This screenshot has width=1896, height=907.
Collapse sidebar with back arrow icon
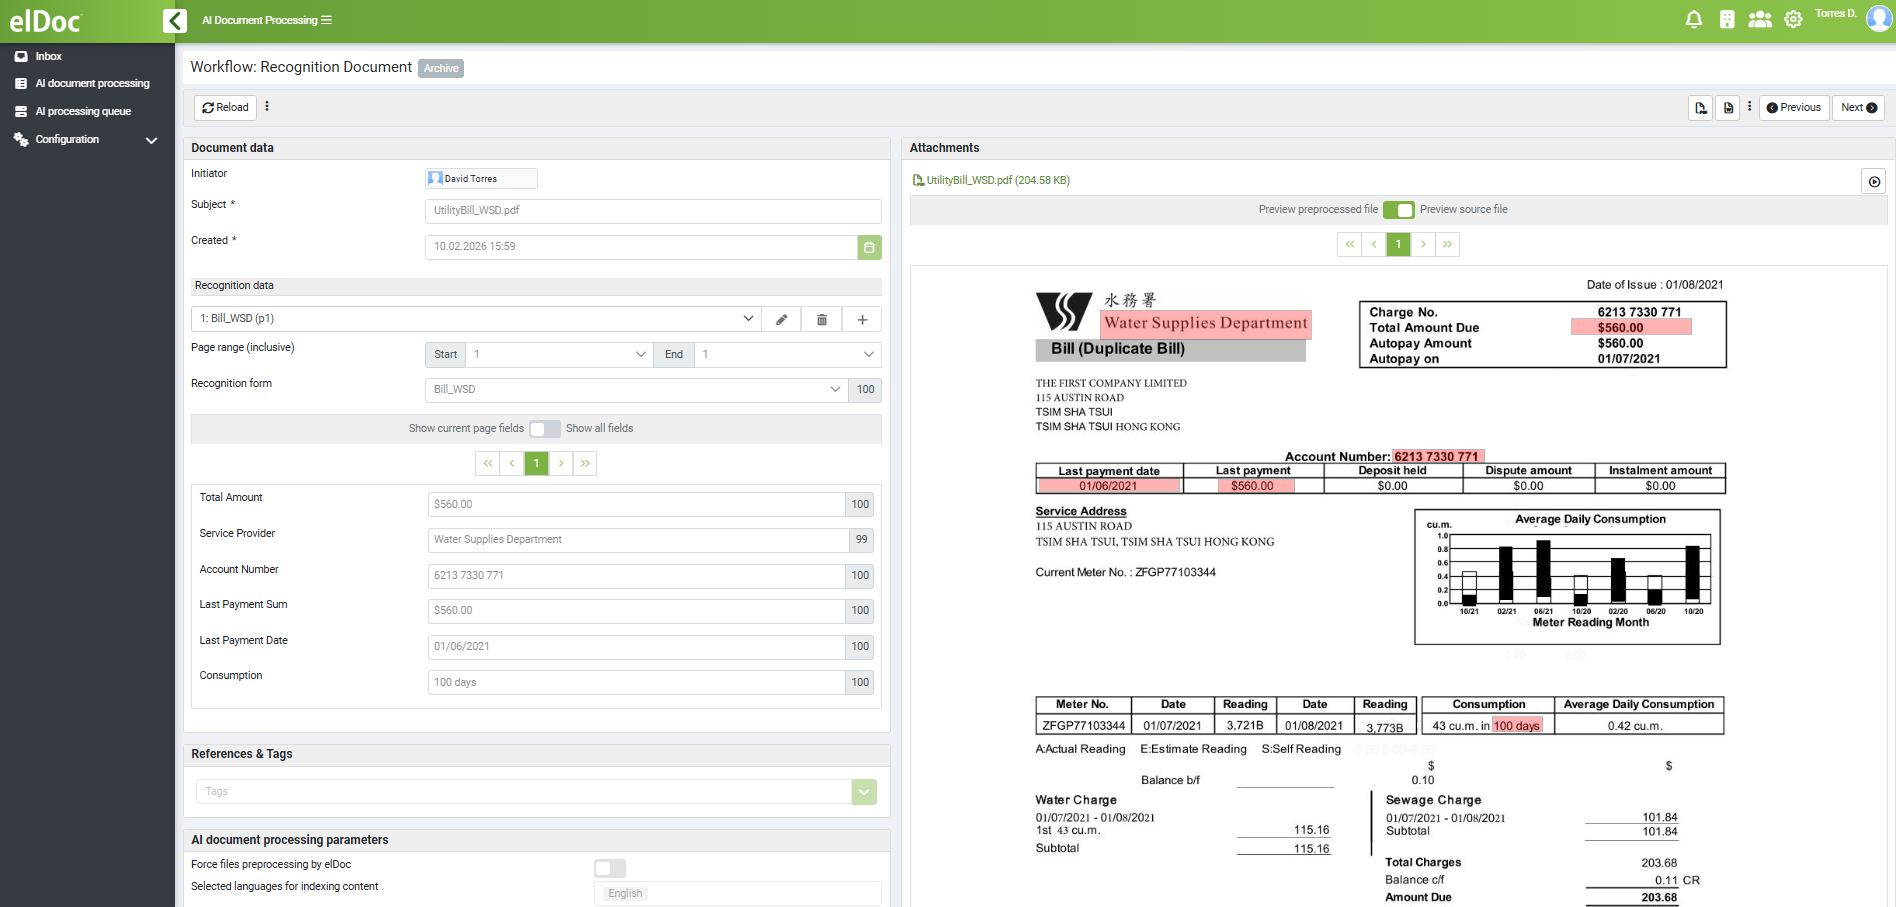coord(175,20)
